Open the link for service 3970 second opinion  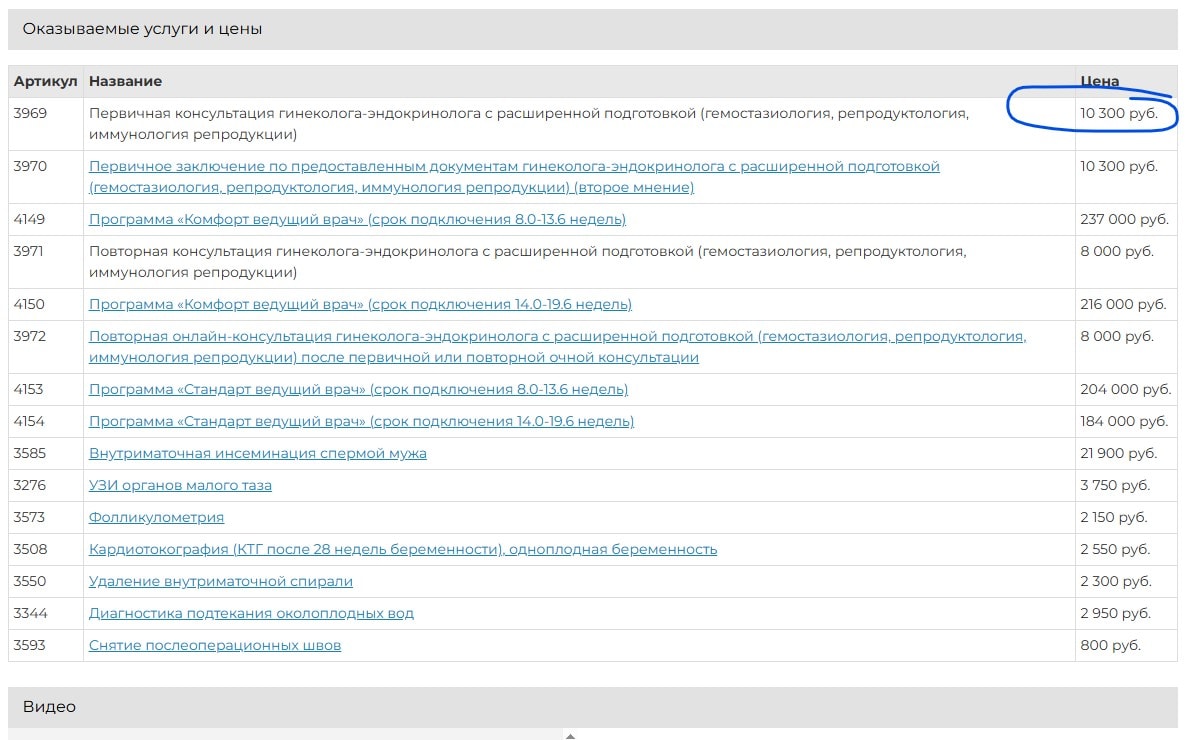click(514, 176)
